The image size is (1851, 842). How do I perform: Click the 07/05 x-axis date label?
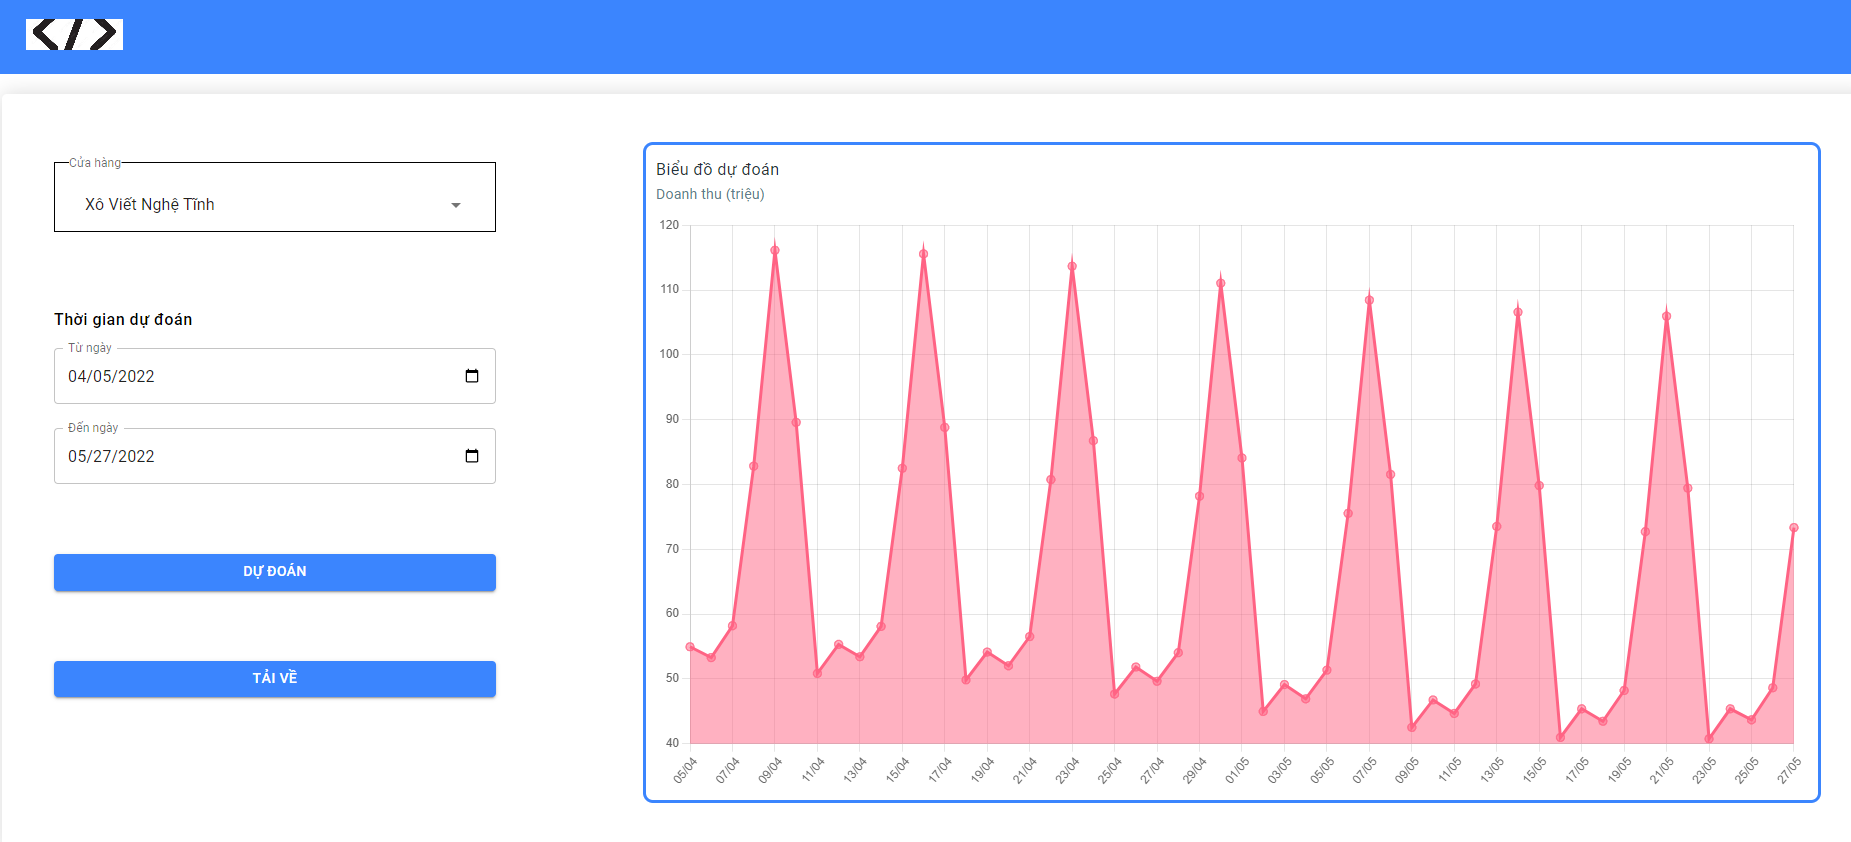1364,769
